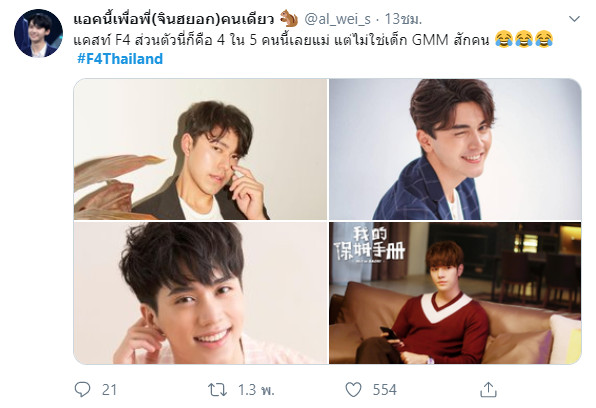Viewport: 596px width, 408px height.
Task: Click the tweet body text mentioning GMM
Action: 281,39
